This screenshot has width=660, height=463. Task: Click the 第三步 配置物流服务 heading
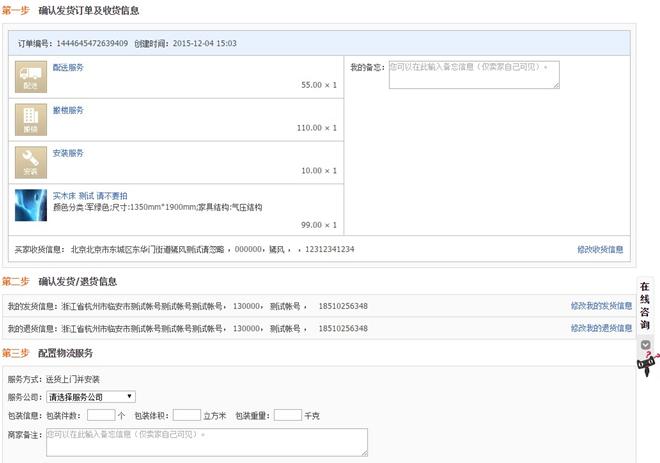[x=47, y=353]
